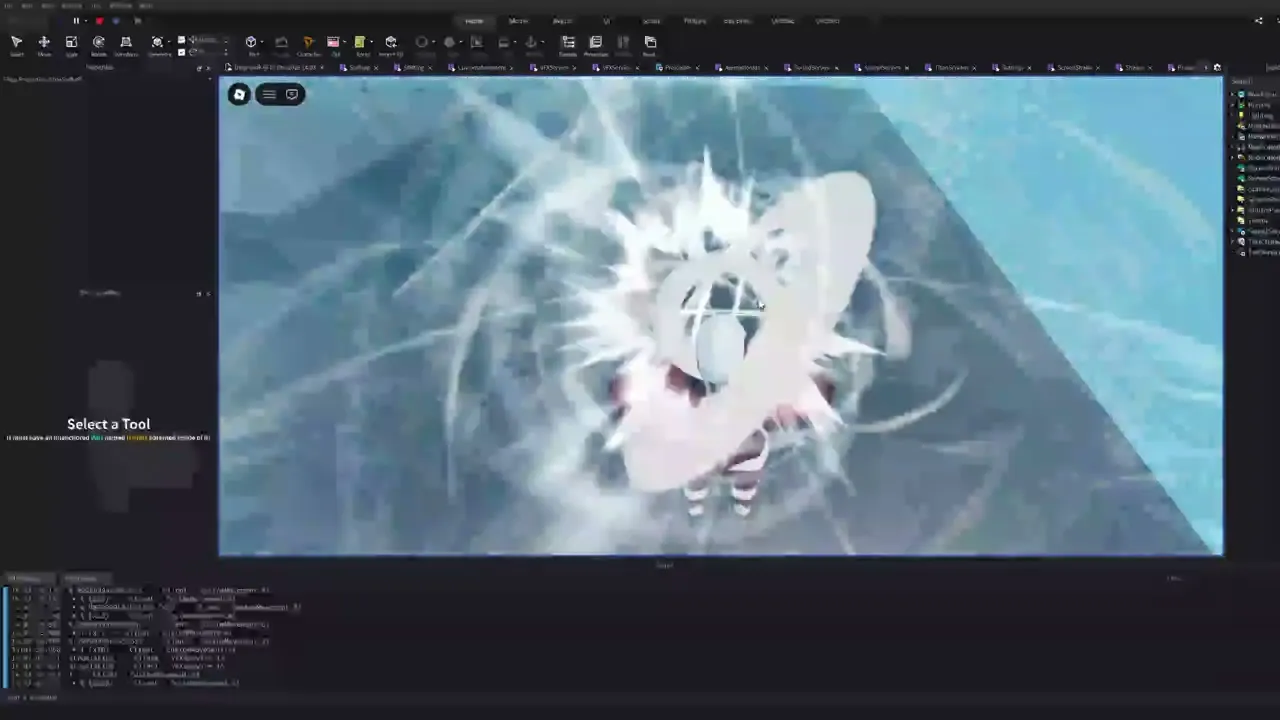Image resolution: width=1280 pixels, height=720 pixels.
Task: Open the Script dropdown arrow
Action: tap(371, 42)
